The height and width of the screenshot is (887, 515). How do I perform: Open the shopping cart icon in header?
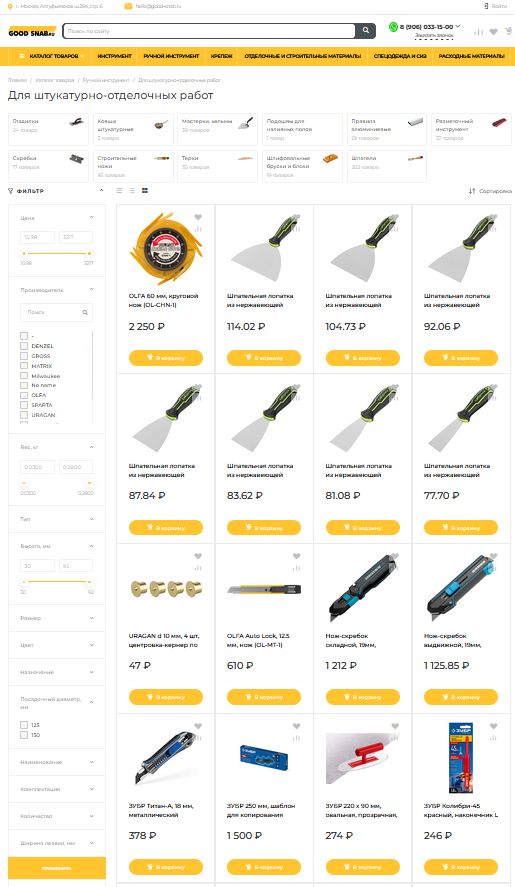click(508, 32)
